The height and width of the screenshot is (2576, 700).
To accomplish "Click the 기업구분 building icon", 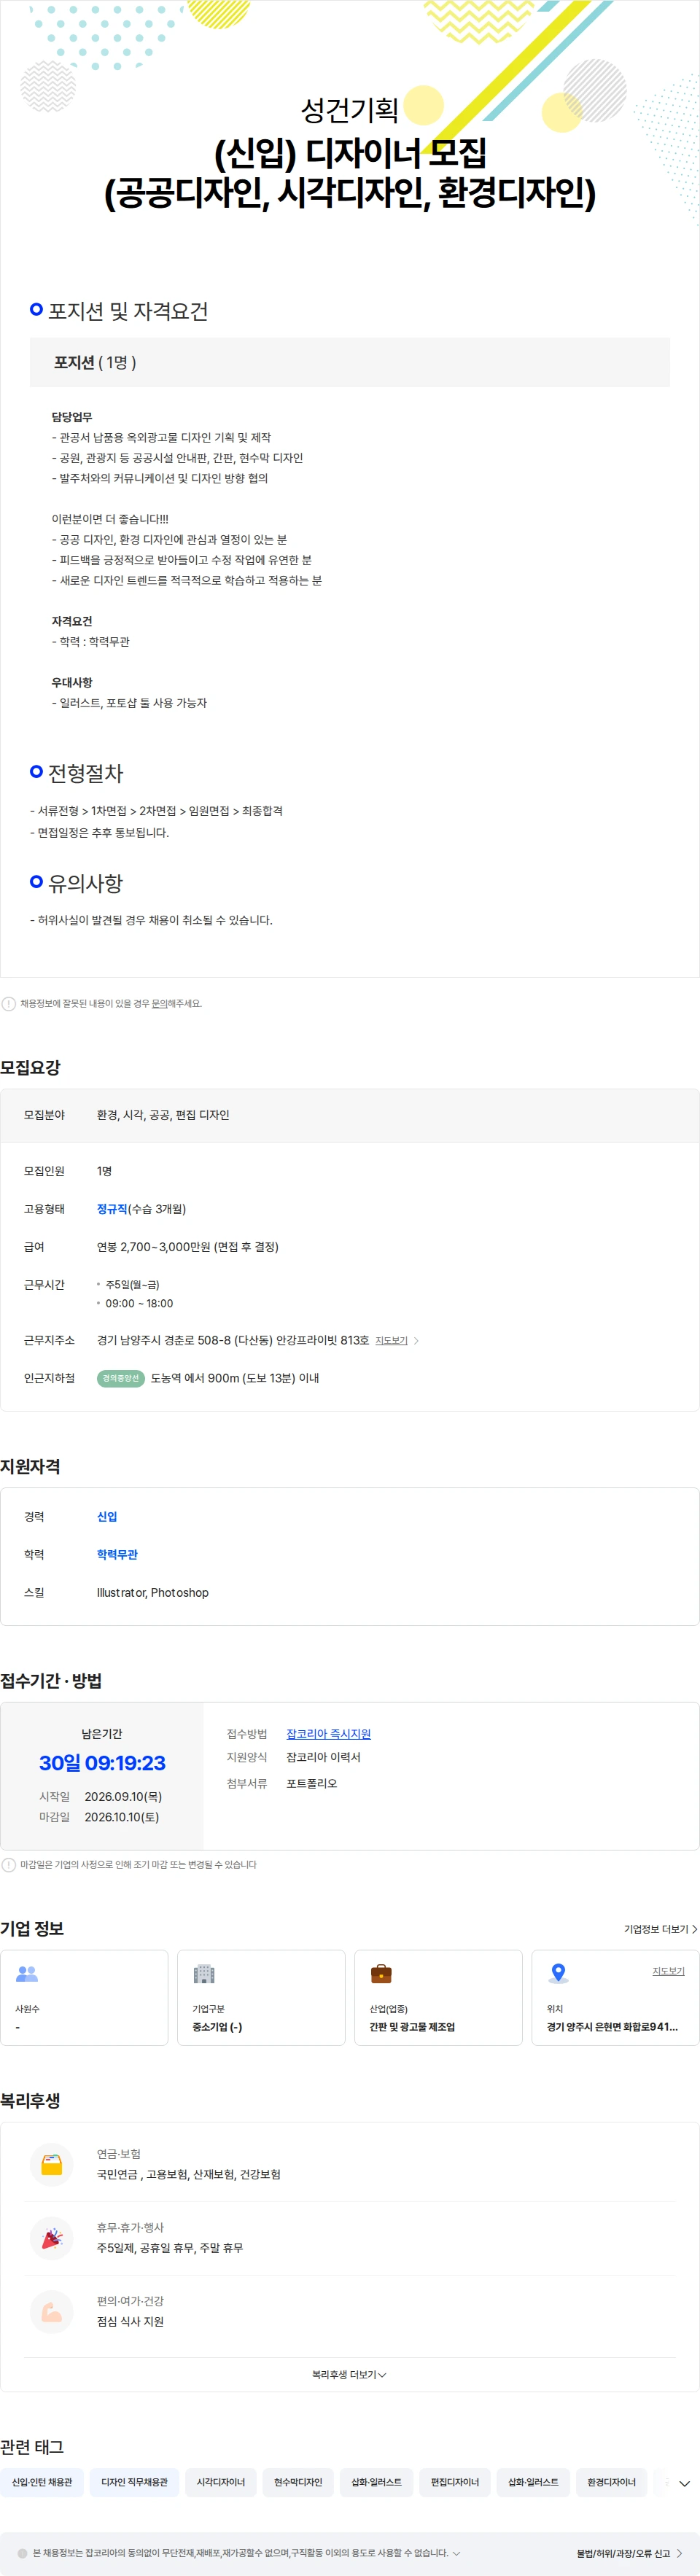I will point(204,1974).
